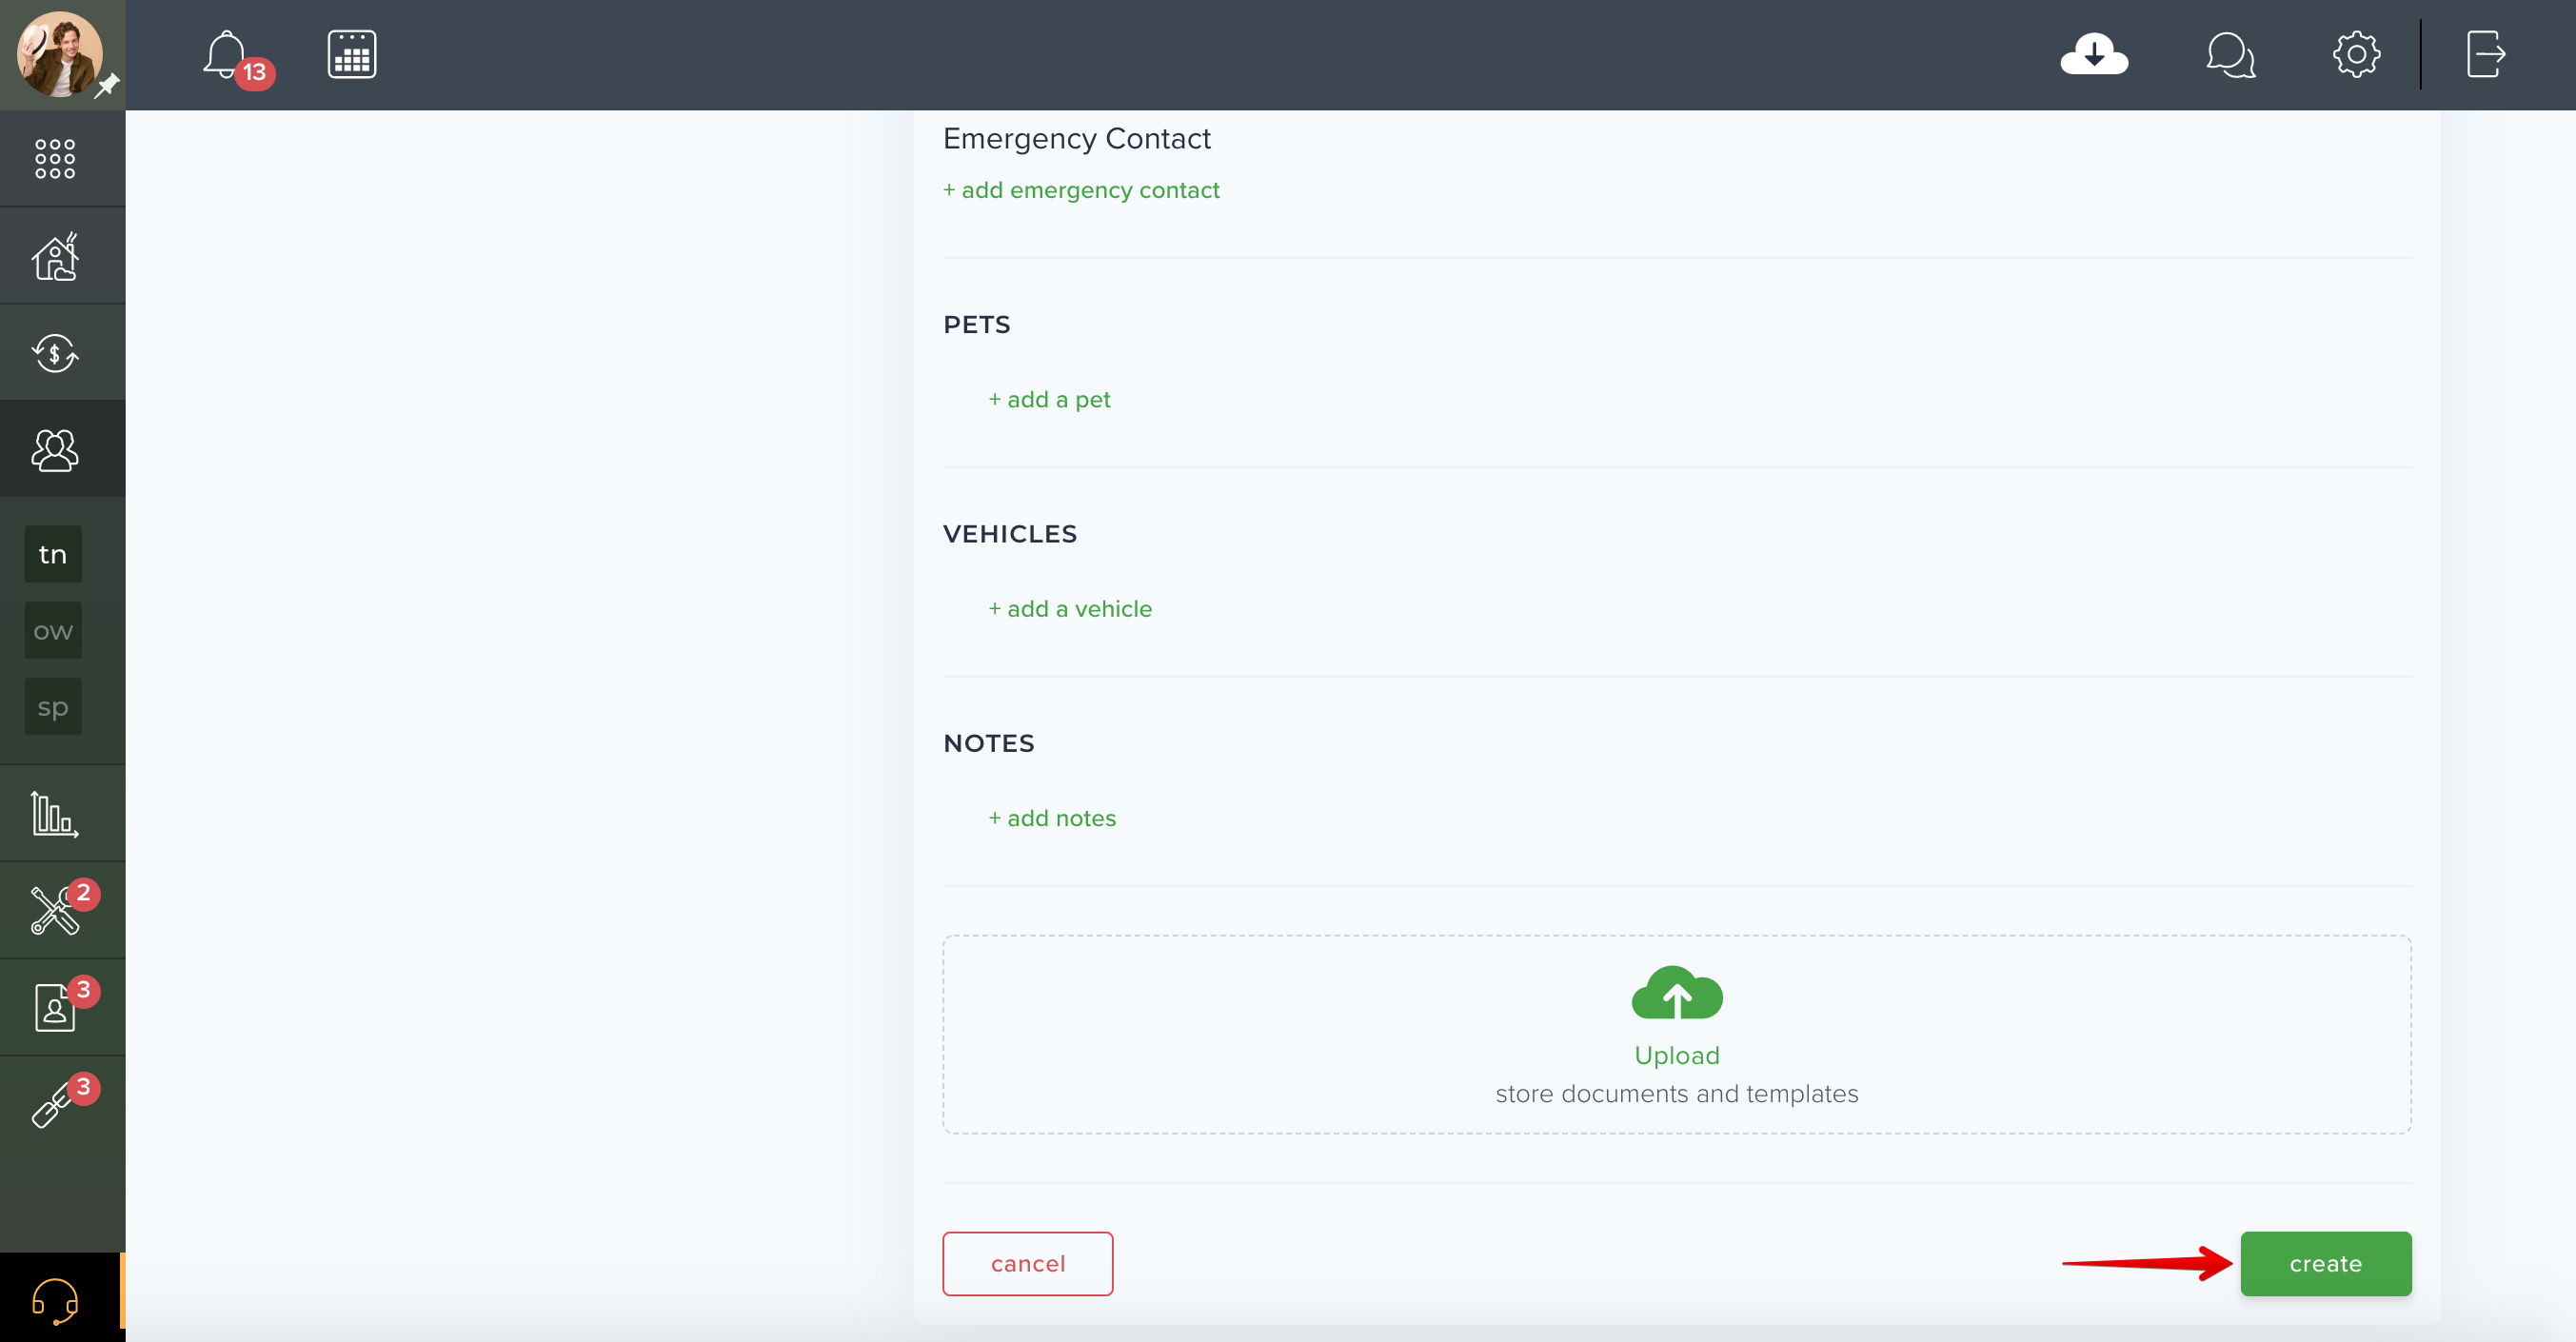Click the cloud download icon

[2094, 54]
